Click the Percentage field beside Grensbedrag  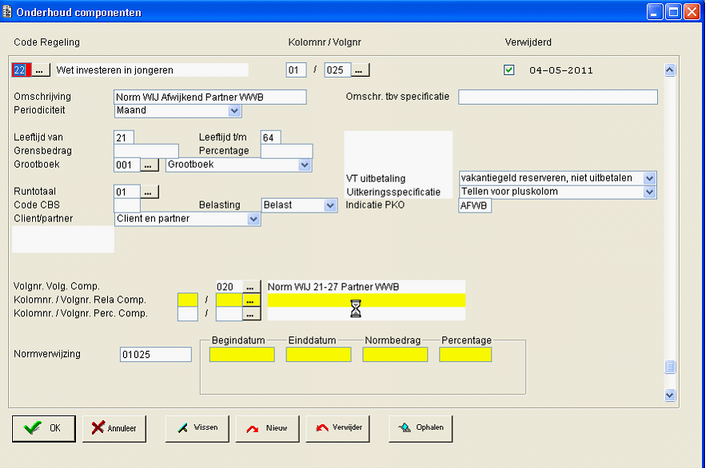(286, 151)
